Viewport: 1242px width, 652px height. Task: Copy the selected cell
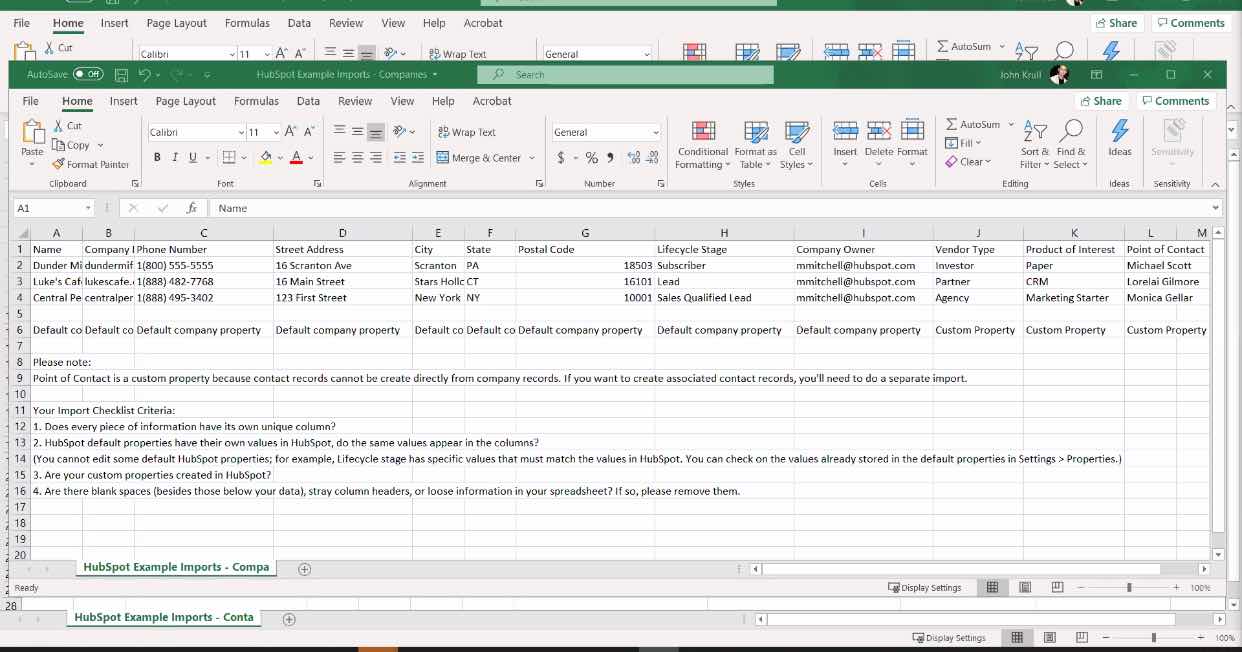point(72,145)
